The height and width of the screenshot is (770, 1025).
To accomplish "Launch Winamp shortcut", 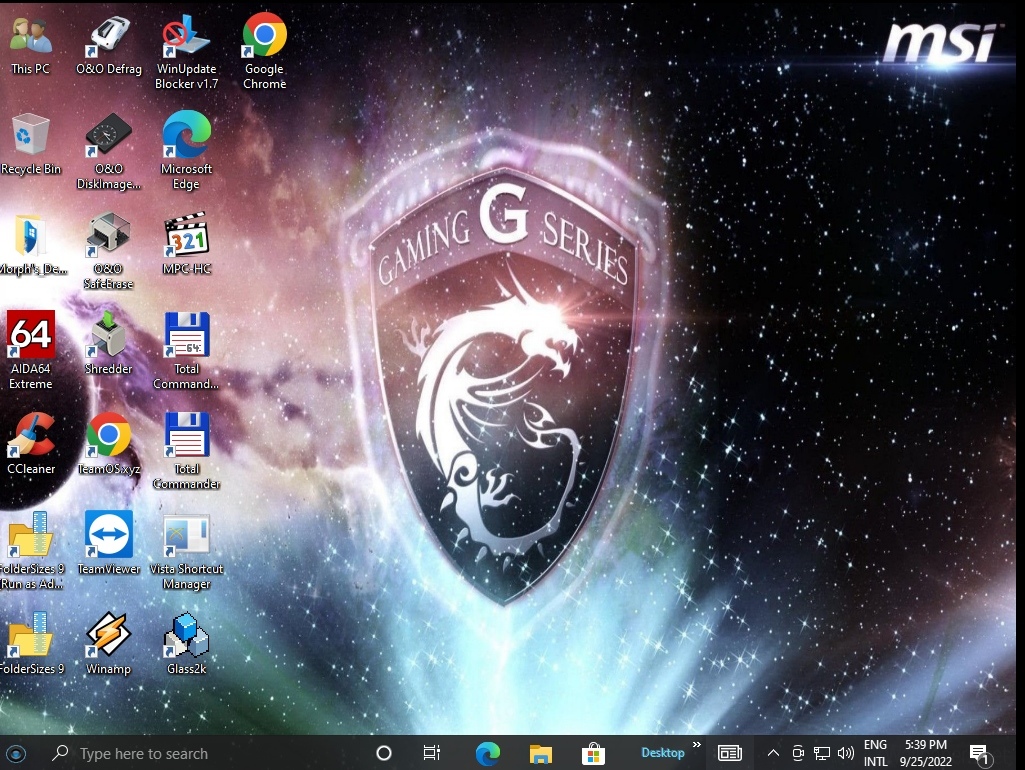I will click(x=109, y=644).
